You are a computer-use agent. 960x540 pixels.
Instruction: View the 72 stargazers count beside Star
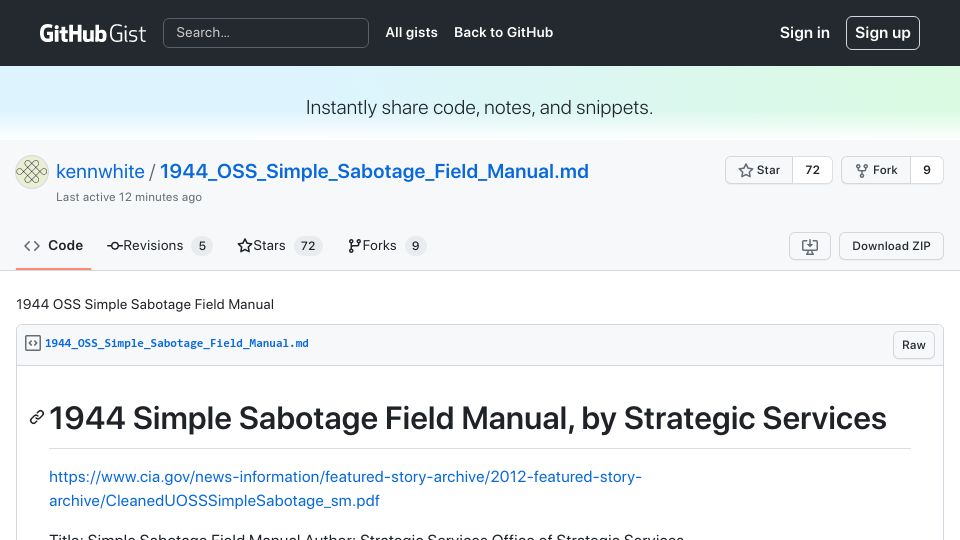pos(812,170)
